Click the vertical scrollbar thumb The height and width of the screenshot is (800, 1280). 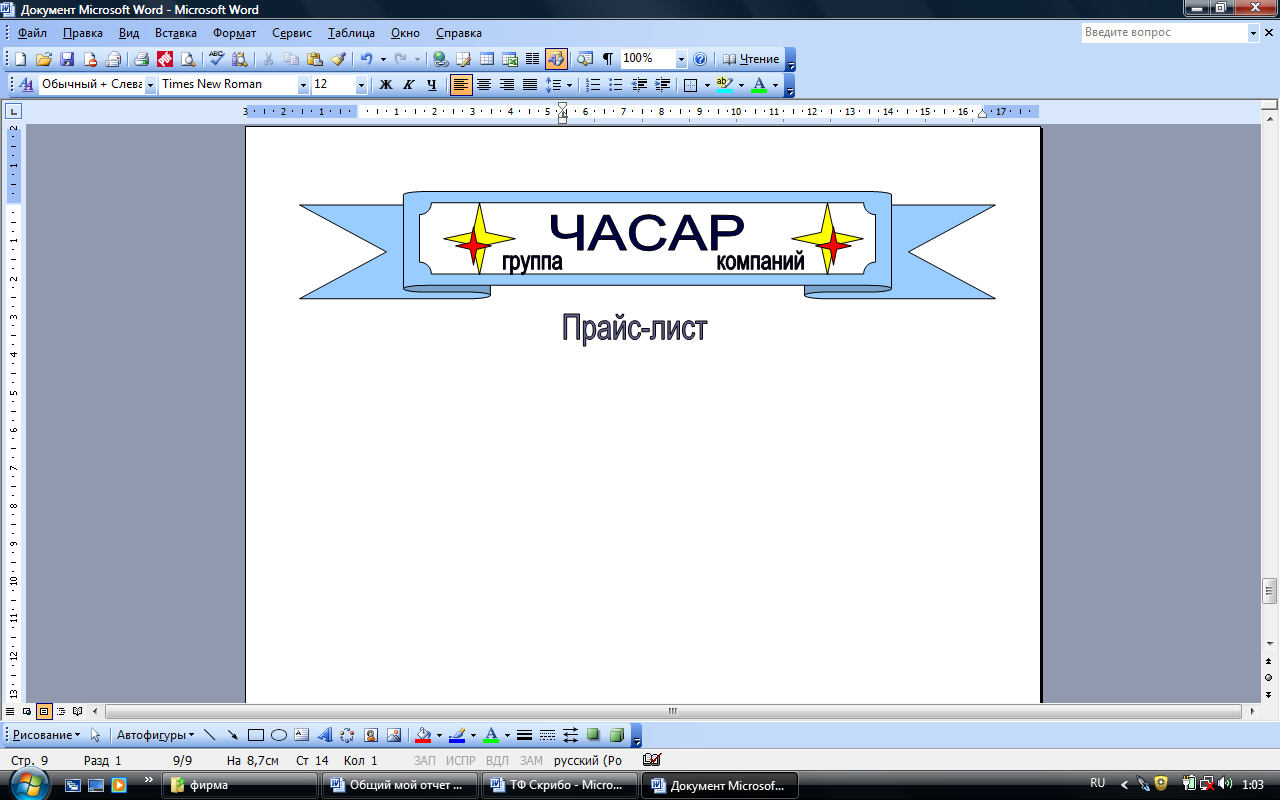point(1270,590)
